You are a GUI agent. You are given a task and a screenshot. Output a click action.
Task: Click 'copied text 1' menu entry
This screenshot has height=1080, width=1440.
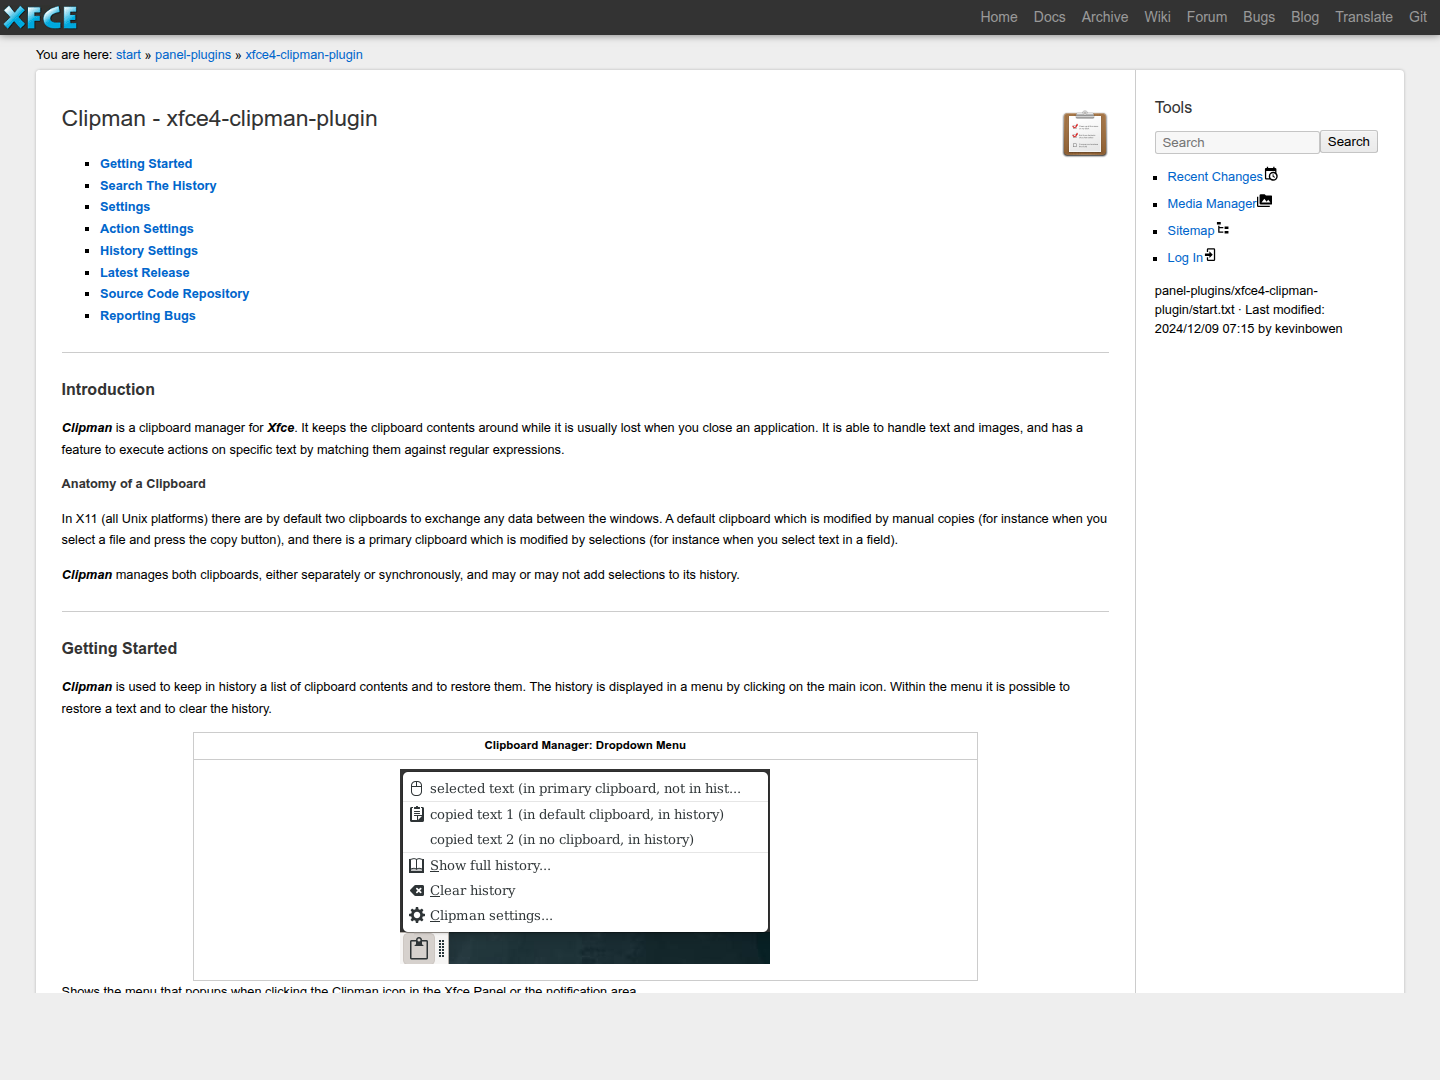pyautogui.click(x=585, y=814)
